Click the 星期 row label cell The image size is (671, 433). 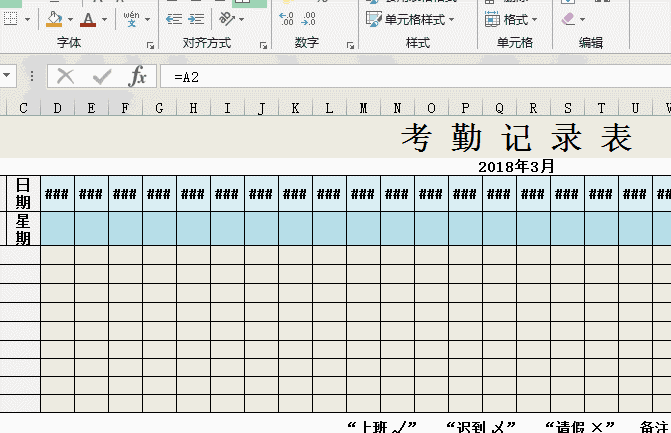[x=23, y=228]
